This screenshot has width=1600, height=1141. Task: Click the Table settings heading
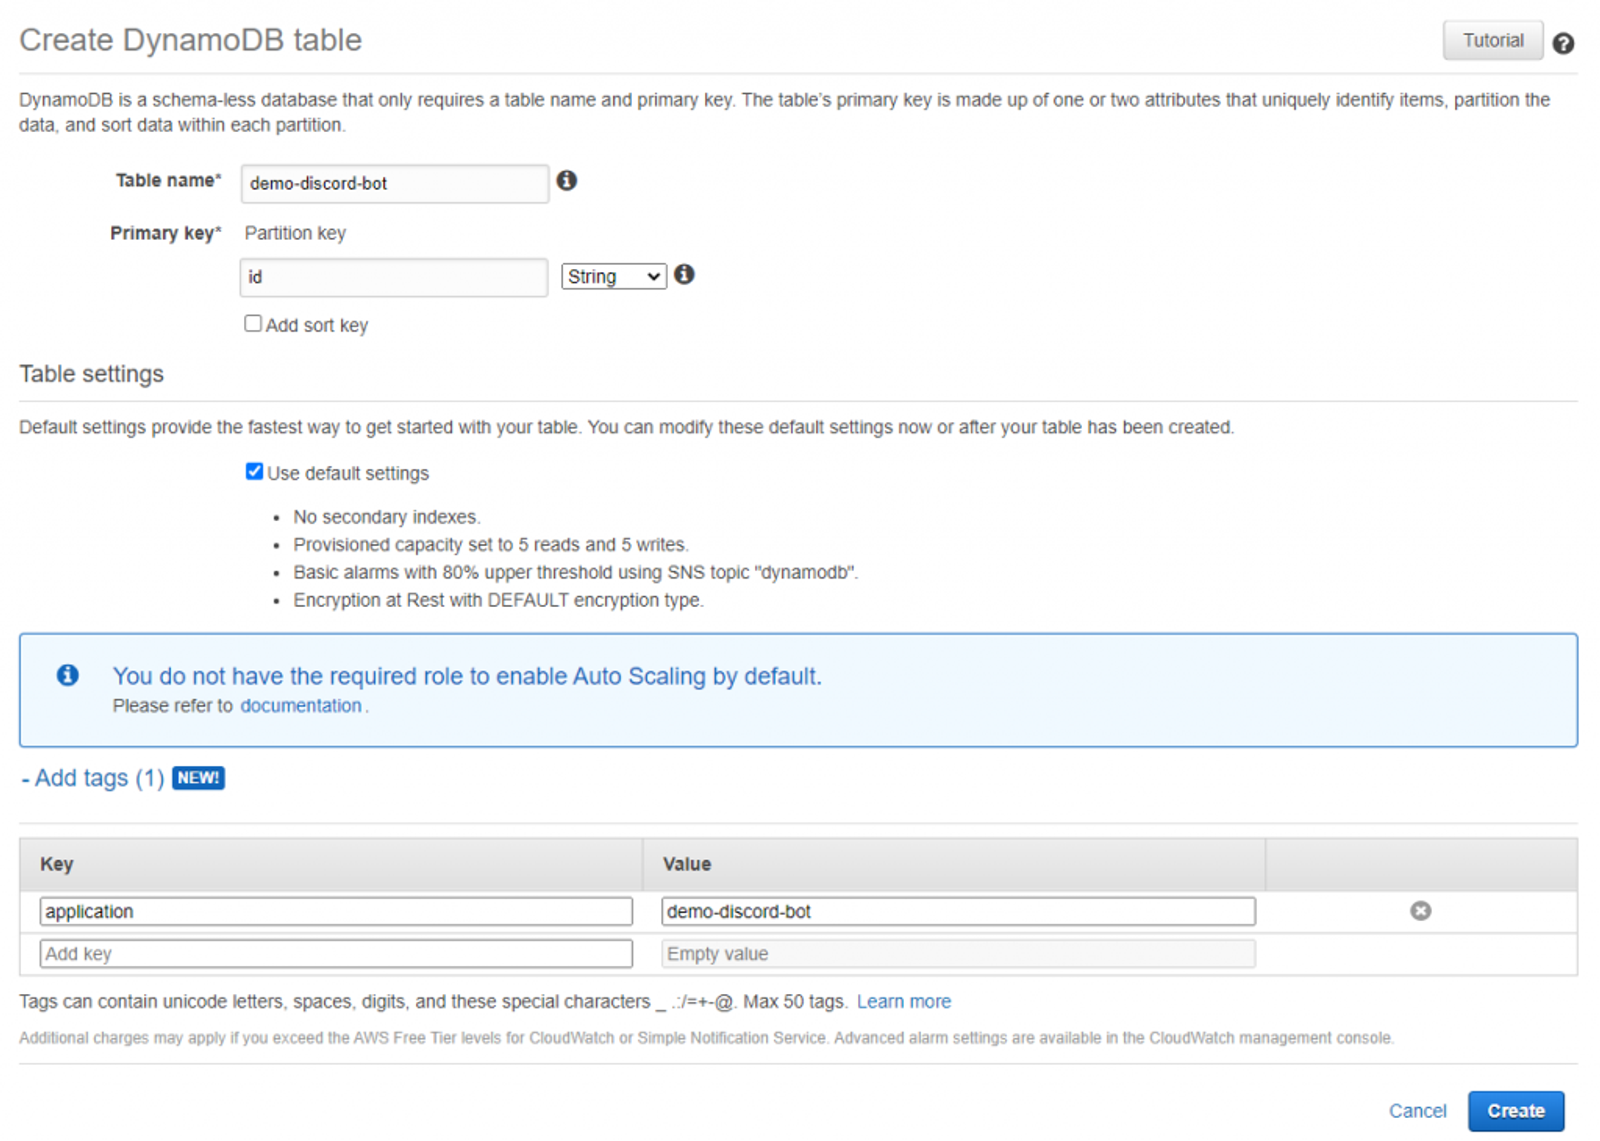click(91, 374)
